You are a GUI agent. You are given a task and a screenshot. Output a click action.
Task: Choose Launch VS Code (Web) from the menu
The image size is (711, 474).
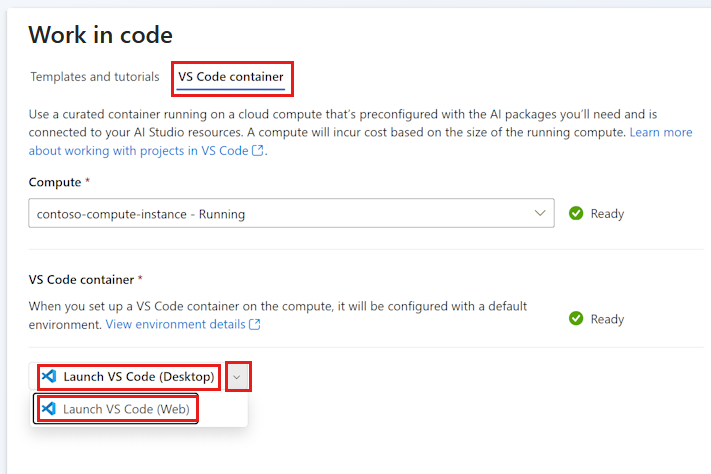(x=117, y=409)
